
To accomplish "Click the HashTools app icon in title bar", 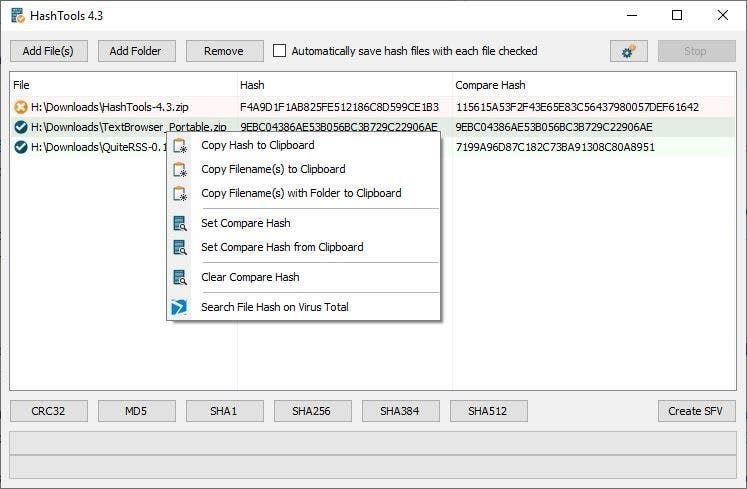I will click(x=18, y=16).
